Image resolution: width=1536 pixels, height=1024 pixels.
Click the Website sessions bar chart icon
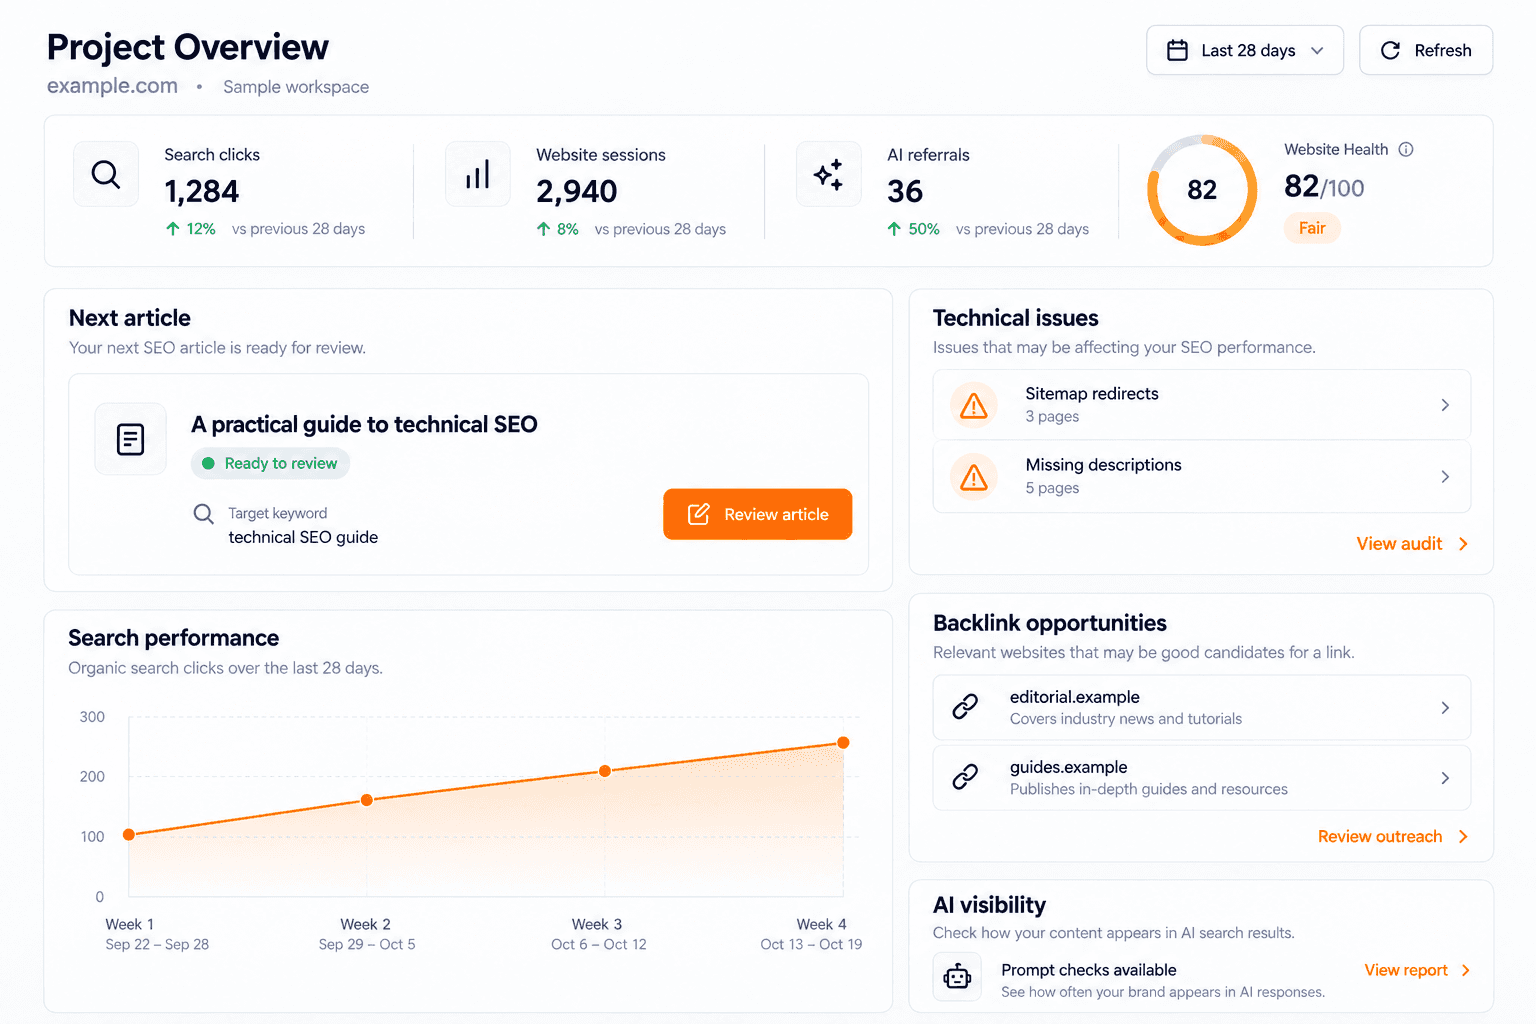coord(478,175)
